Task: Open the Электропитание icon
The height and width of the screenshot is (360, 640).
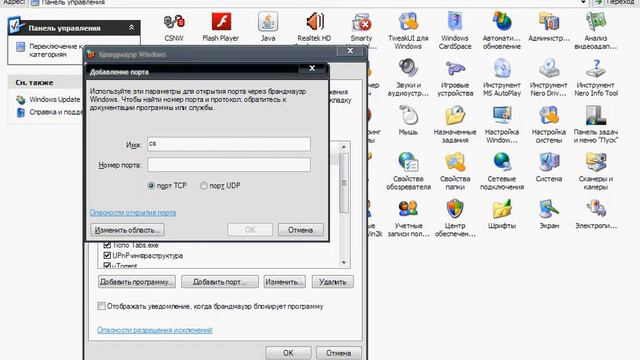Action: tap(596, 209)
